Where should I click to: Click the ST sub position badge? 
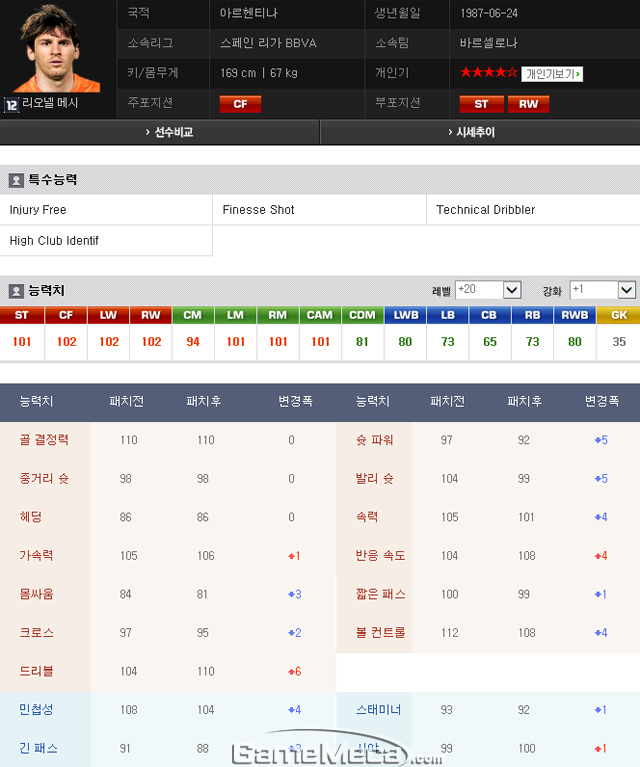pyautogui.click(x=481, y=104)
